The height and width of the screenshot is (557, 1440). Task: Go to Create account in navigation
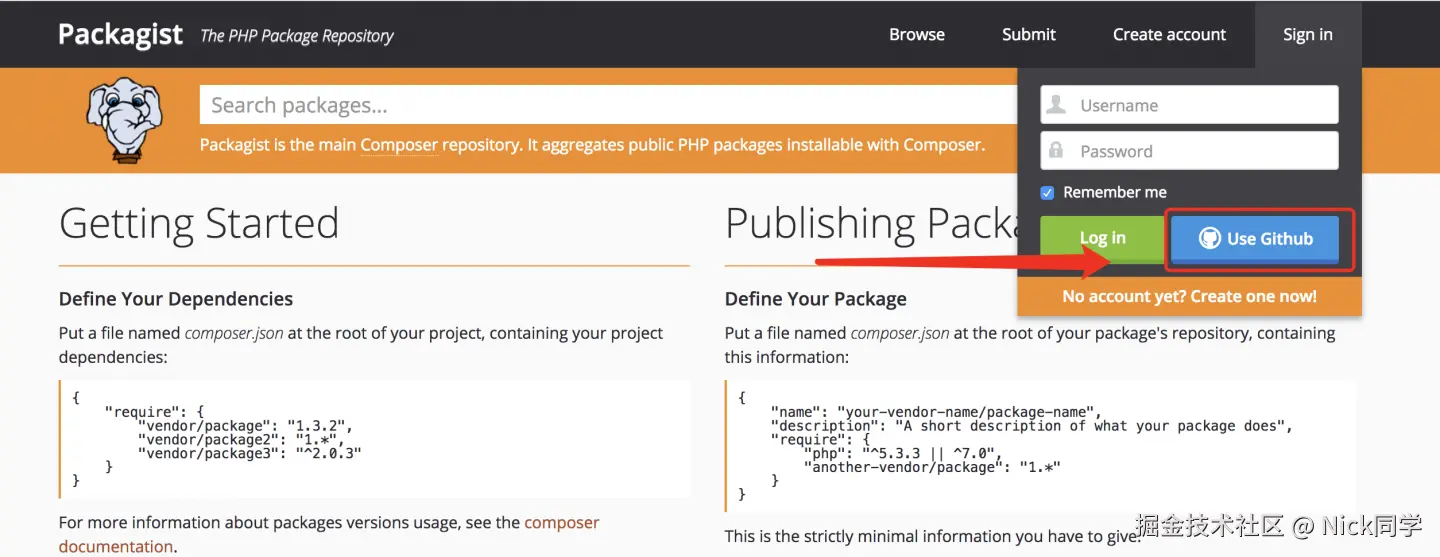[x=1169, y=34]
